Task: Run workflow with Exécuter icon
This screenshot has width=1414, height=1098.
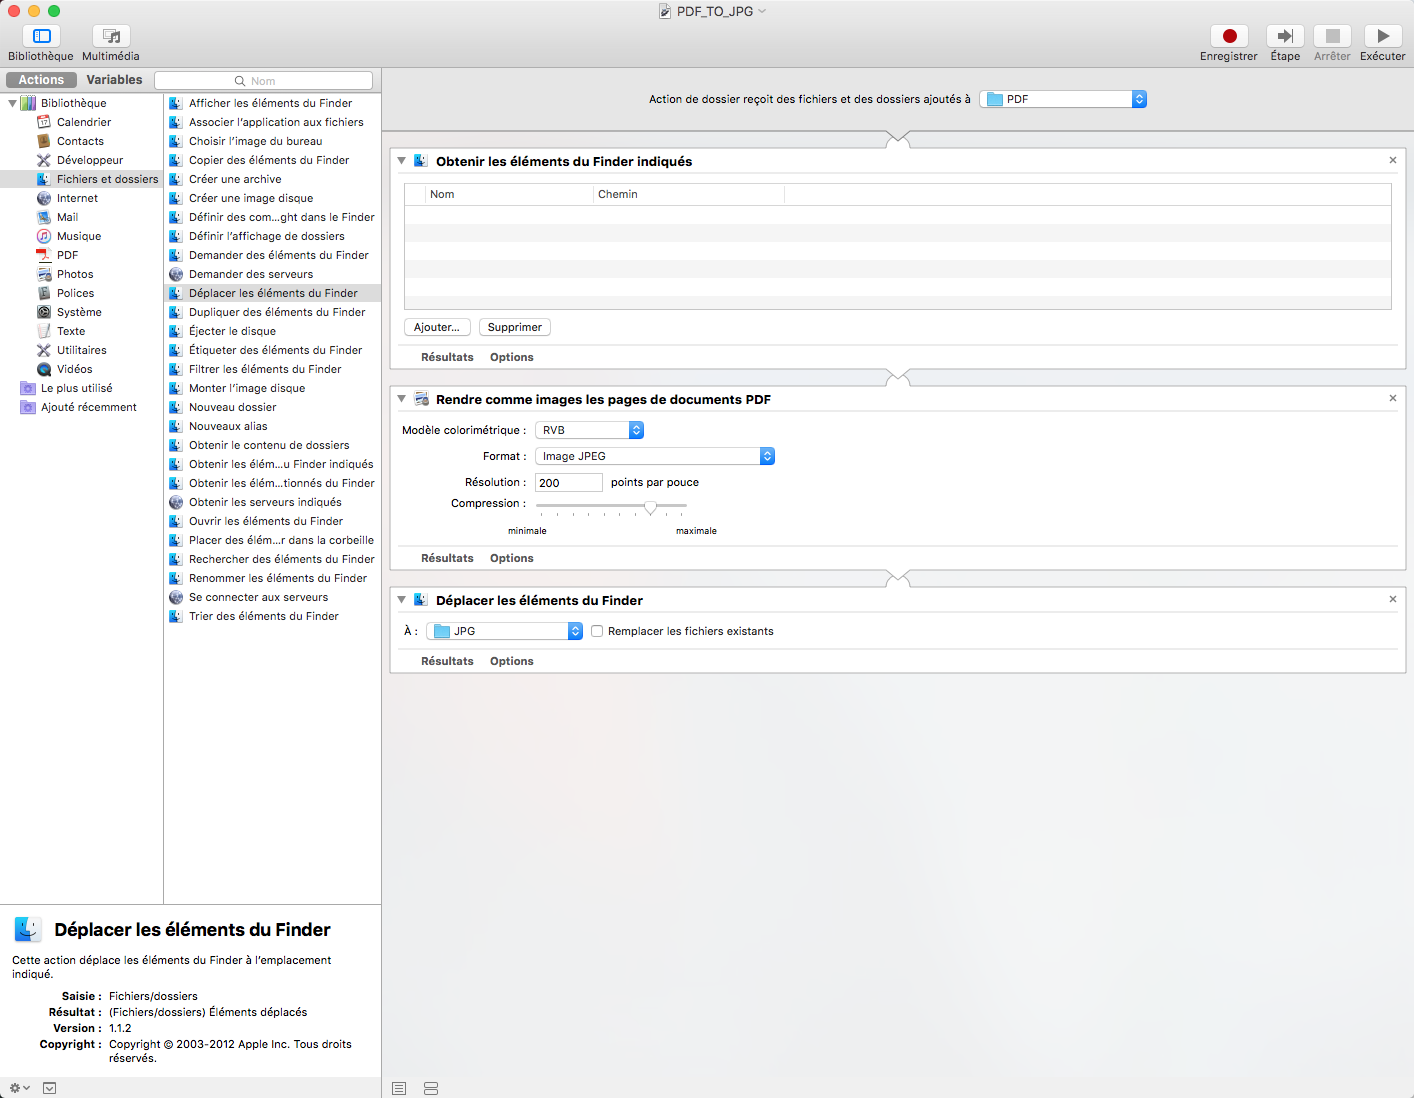Action: click(x=1383, y=36)
